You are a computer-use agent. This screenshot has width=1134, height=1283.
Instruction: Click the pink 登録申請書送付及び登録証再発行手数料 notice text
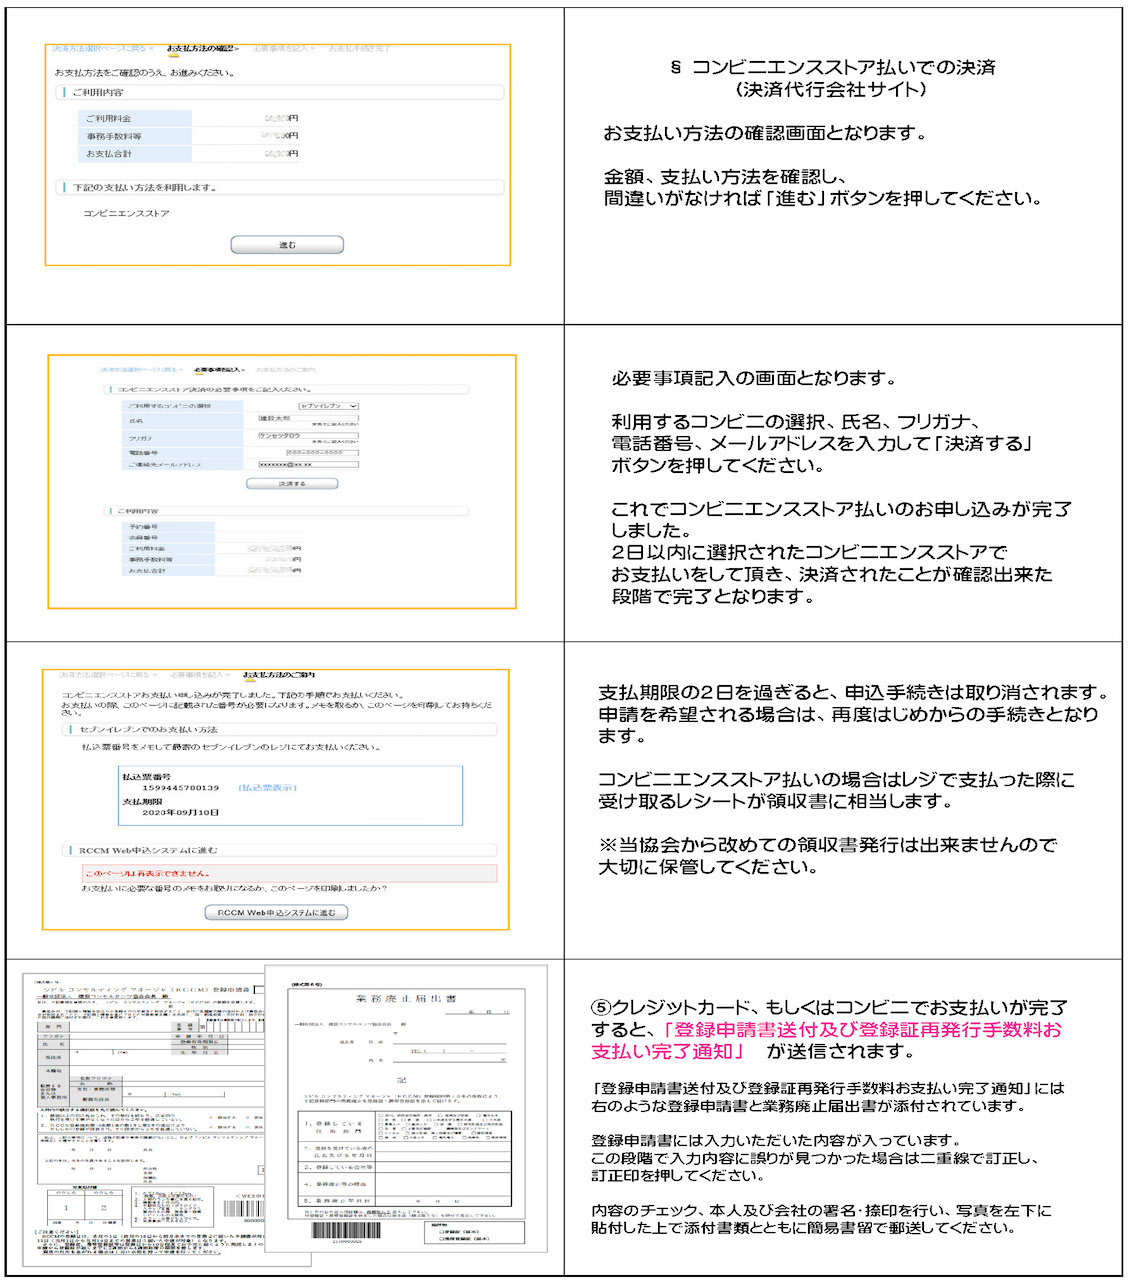point(826,1040)
